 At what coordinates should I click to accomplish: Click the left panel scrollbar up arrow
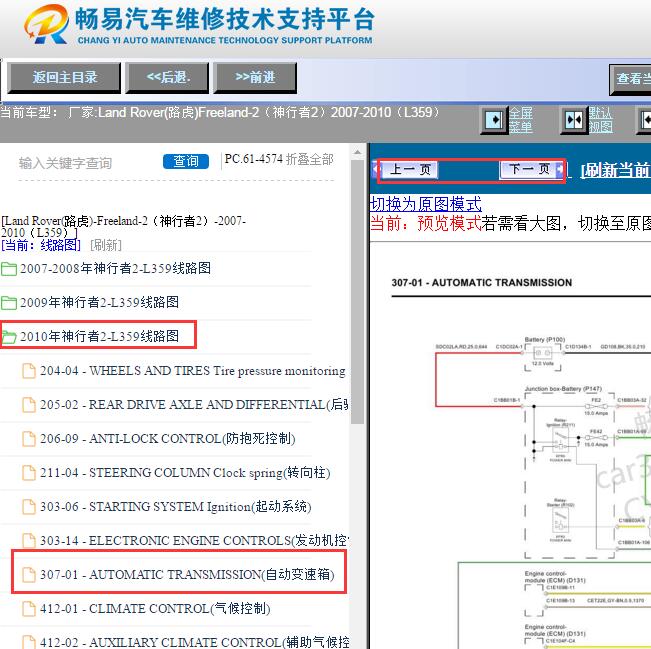(x=357, y=152)
